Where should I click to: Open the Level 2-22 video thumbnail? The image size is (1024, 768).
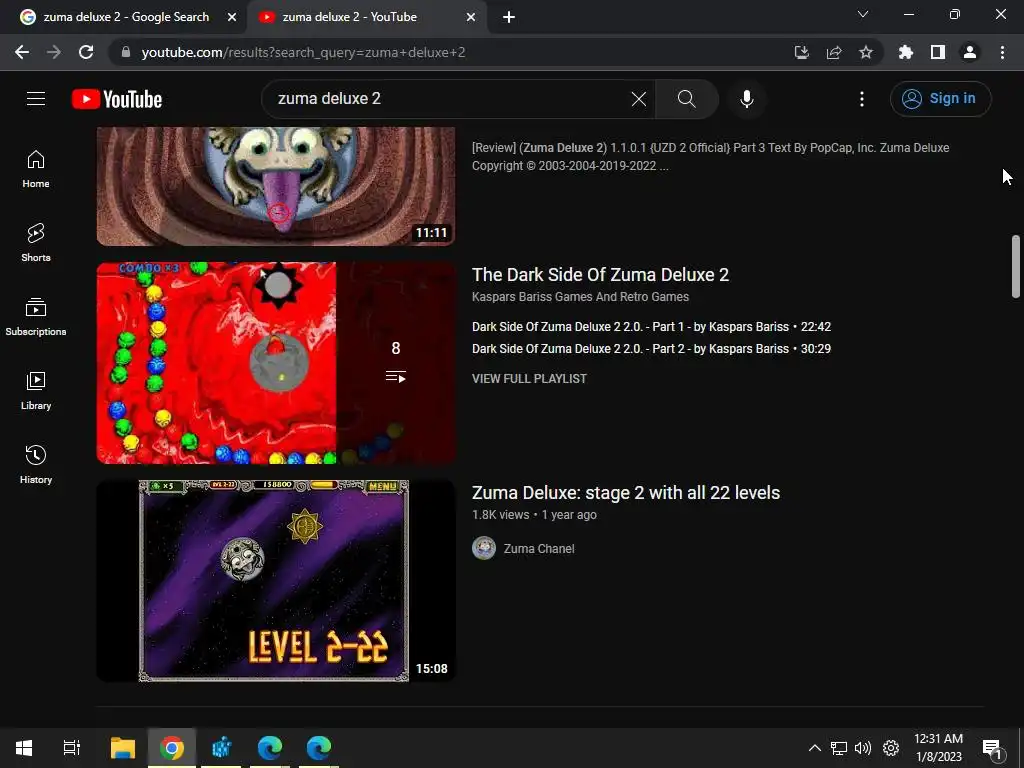click(276, 581)
